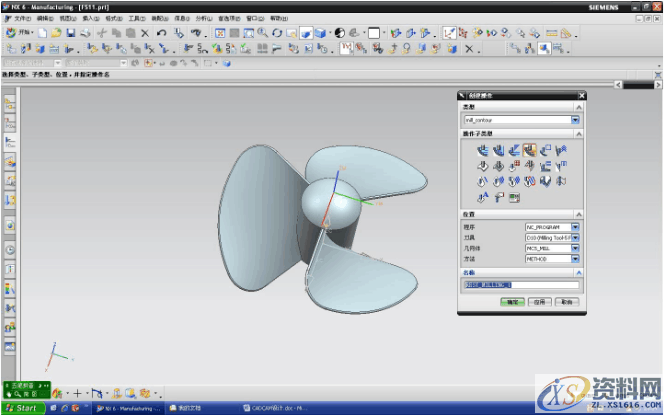
Task: Click the shaded display style cube icon
Action: click(x=322, y=33)
